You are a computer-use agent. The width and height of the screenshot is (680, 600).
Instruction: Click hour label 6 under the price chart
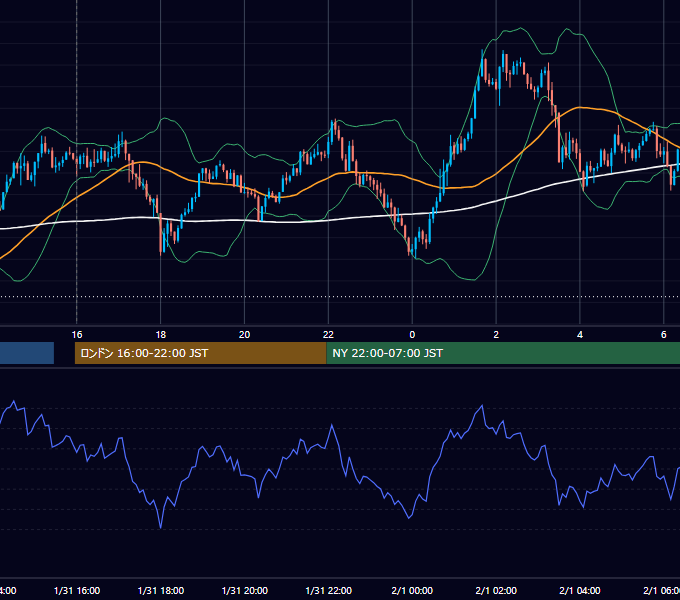tap(664, 335)
